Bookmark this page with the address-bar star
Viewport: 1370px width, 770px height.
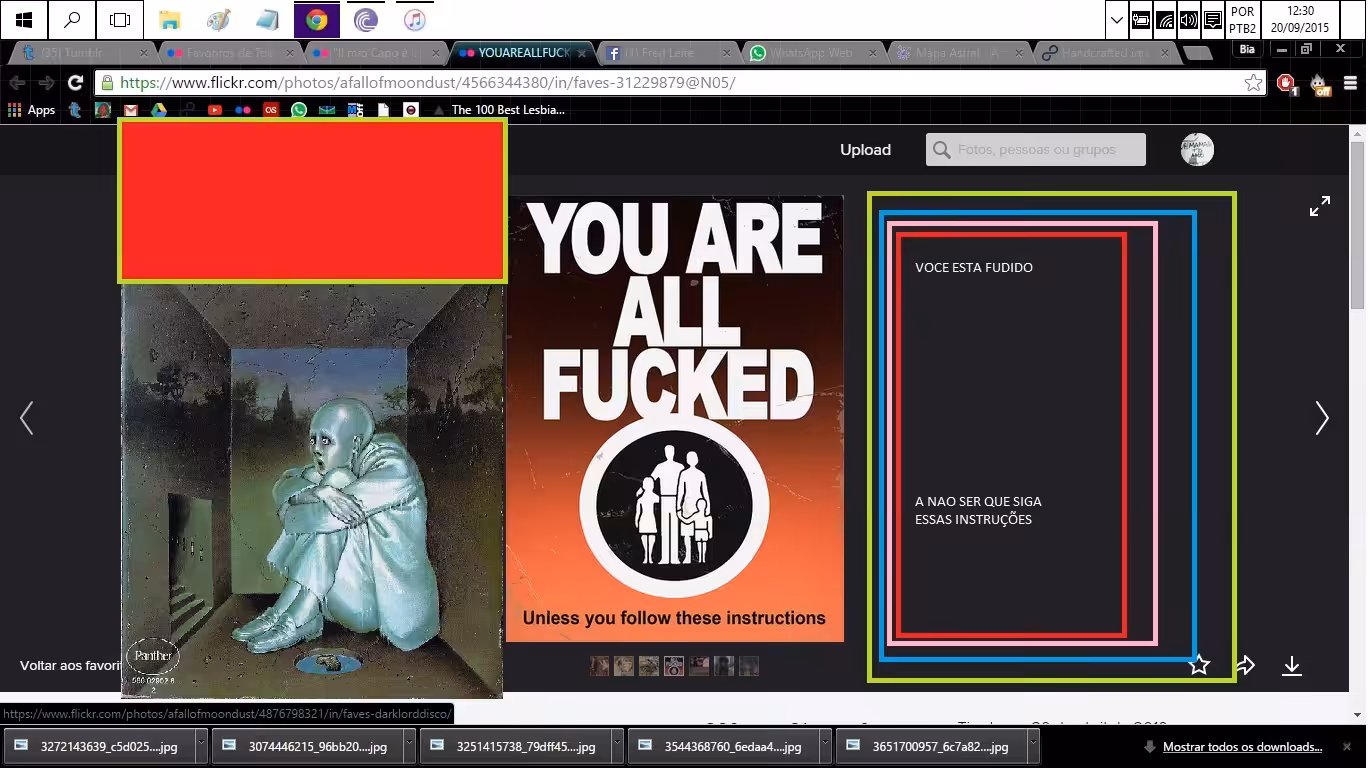pos(1253,83)
